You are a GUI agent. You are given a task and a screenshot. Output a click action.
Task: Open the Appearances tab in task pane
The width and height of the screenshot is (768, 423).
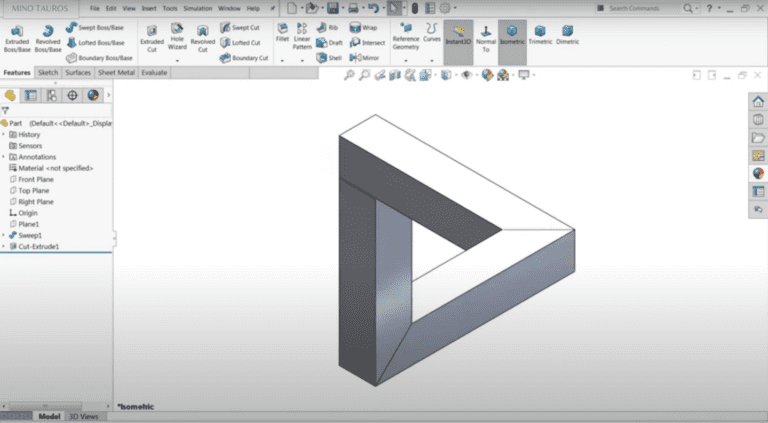point(758,173)
